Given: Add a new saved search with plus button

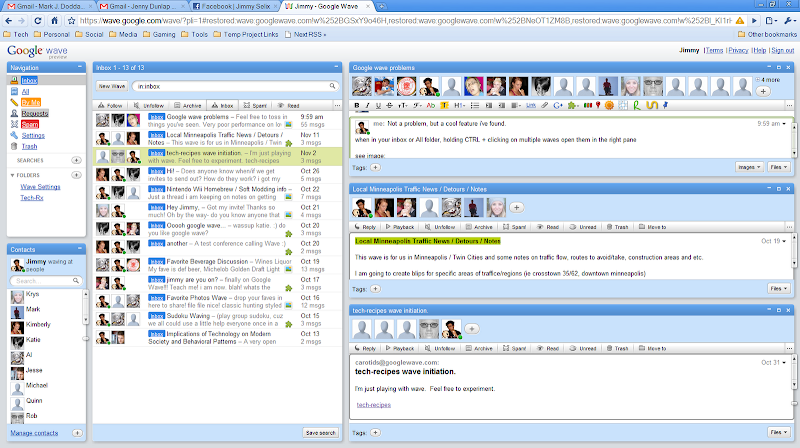Looking at the screenshot, I should tap(76, 160).
